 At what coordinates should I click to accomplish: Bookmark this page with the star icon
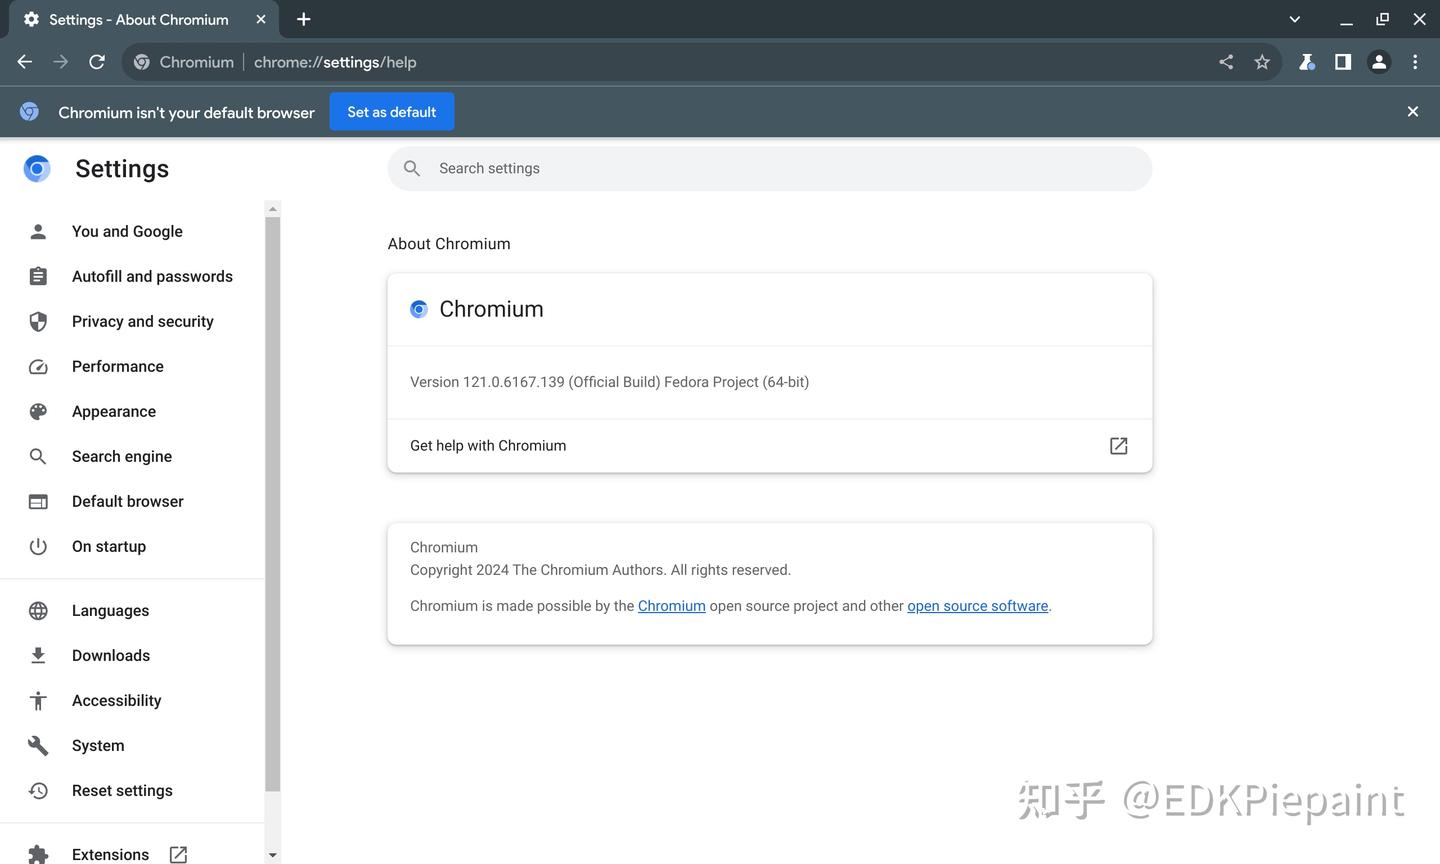pos(1262,62)
